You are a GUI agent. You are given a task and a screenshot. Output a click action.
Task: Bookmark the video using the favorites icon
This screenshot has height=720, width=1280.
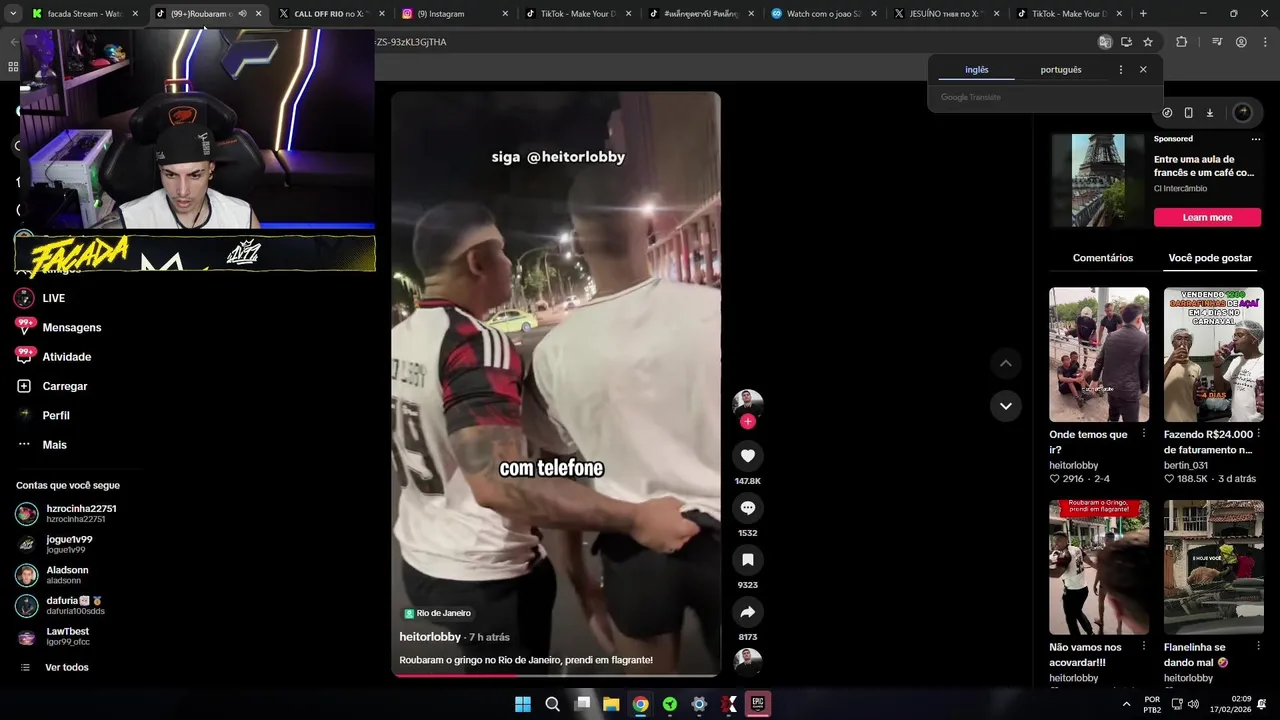point(747,560)
